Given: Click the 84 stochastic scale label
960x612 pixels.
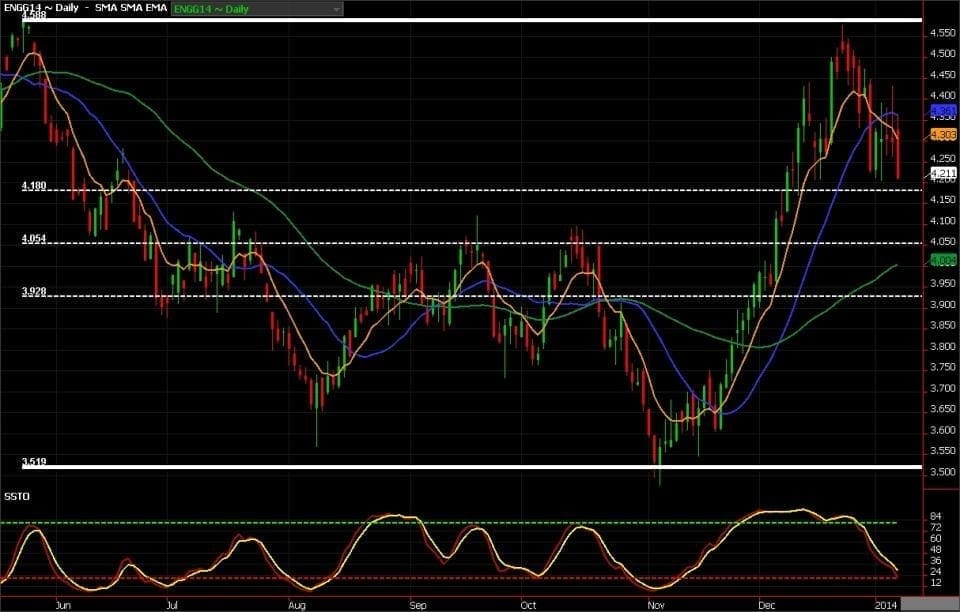Looking at the screenshot, I should [x=936, y=516].
